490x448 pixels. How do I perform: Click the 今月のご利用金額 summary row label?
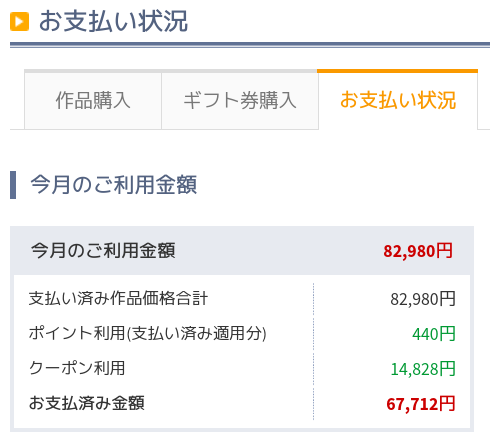[103, 251]
